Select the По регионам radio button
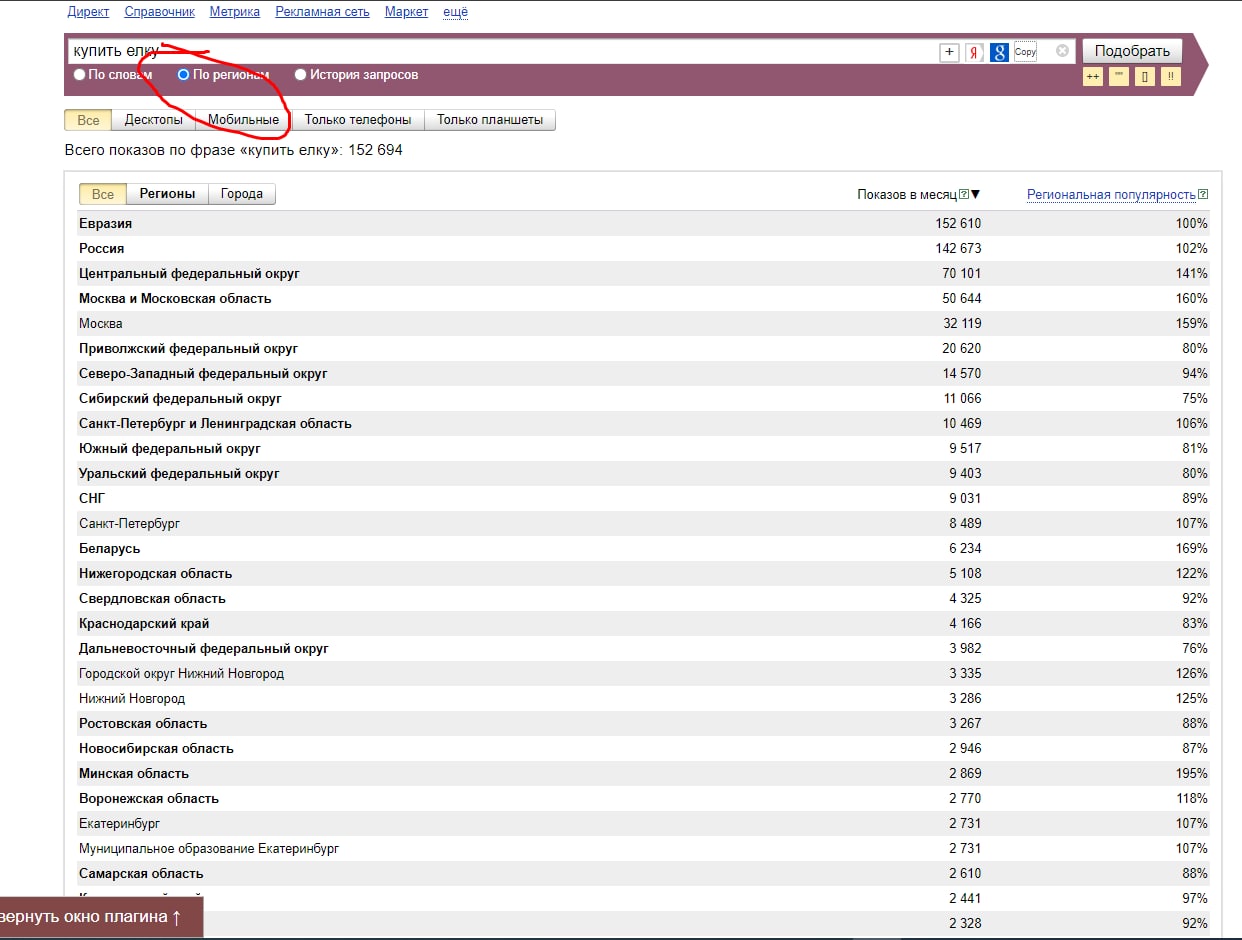Viewport: 1242px width, 940px height. click(x=183, y=75)
